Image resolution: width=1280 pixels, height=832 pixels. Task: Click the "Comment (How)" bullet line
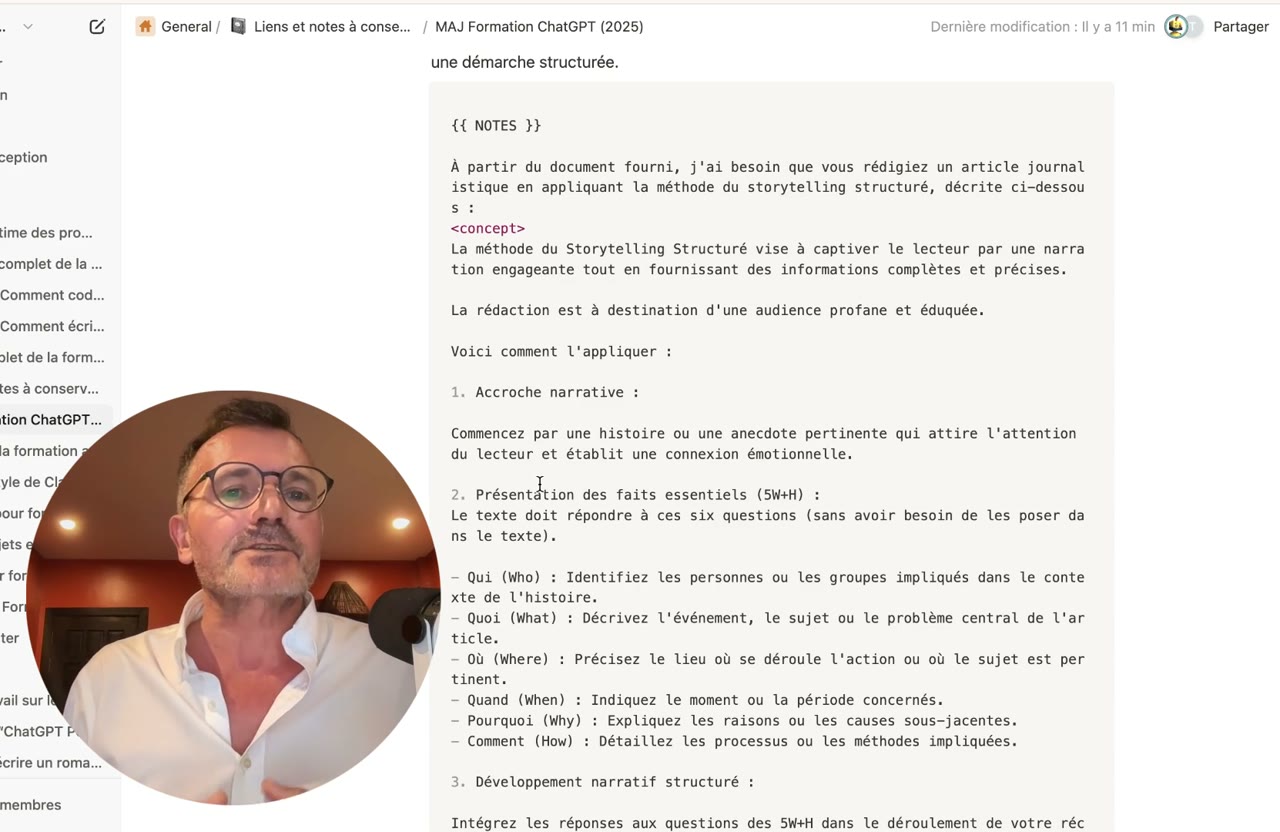[x=734, y=741]
